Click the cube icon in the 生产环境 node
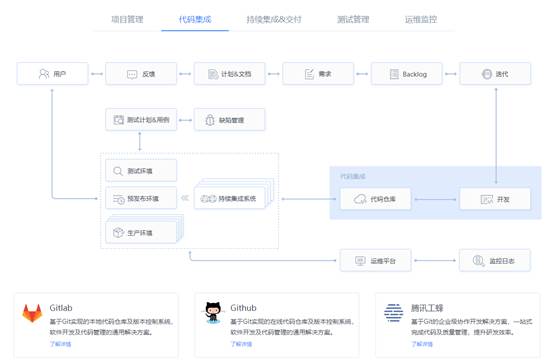Image resolution: width=554 pixels, height=363 pixels. click(118, 233)
